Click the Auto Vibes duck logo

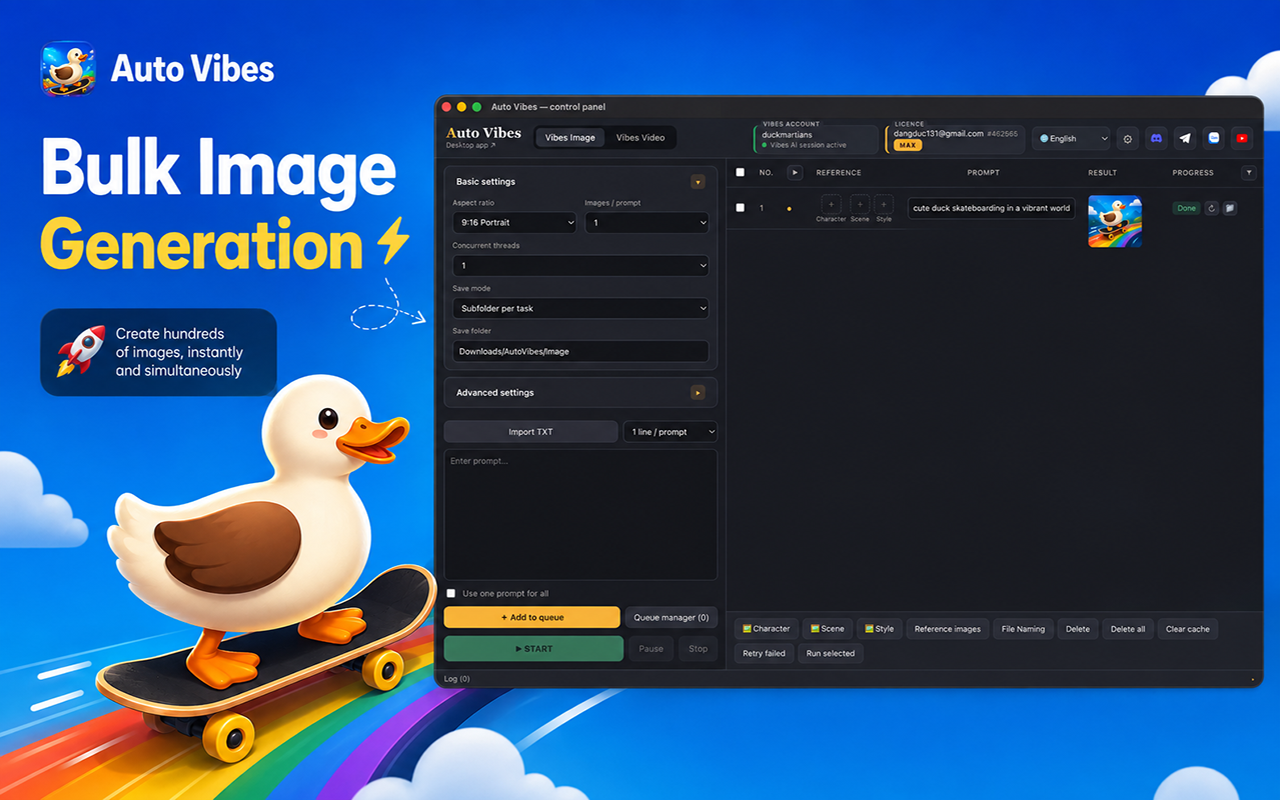click(x=68, y=68)
